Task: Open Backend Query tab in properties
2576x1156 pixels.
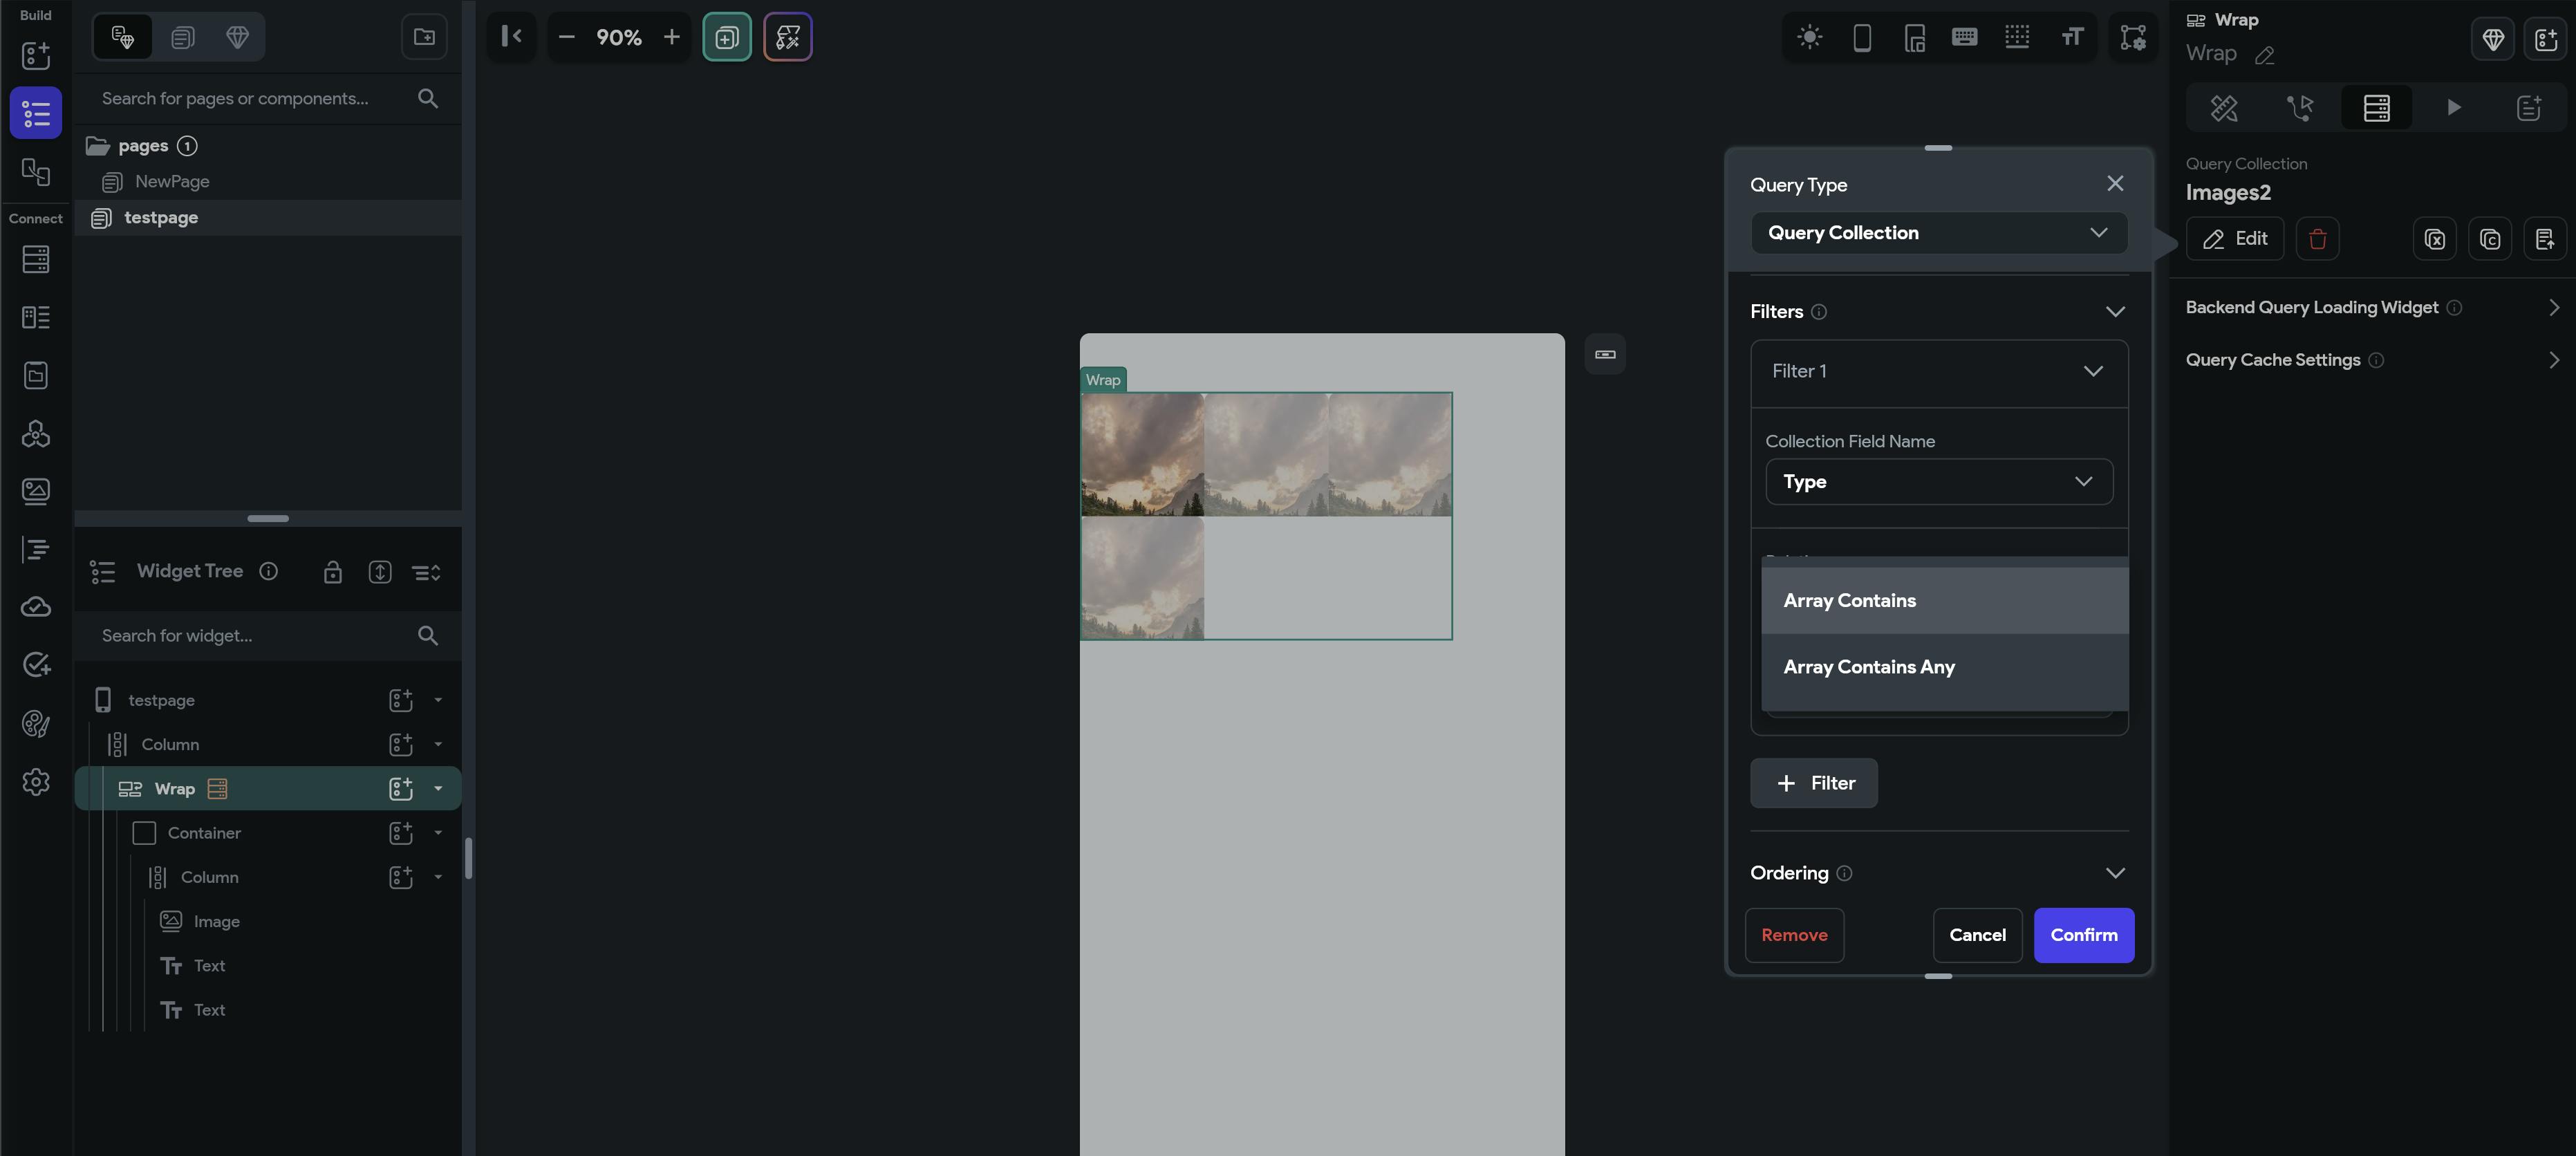Action: point(2376,108)
